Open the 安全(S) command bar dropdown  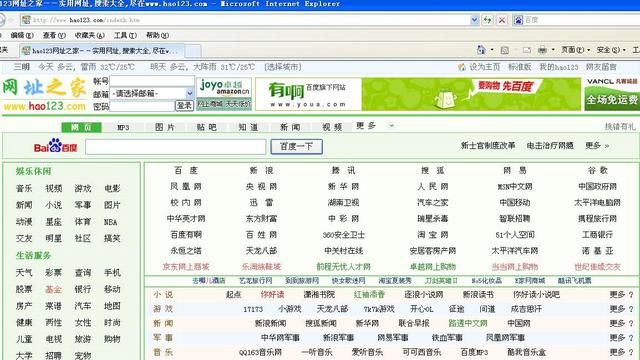(x=611, y=50)
